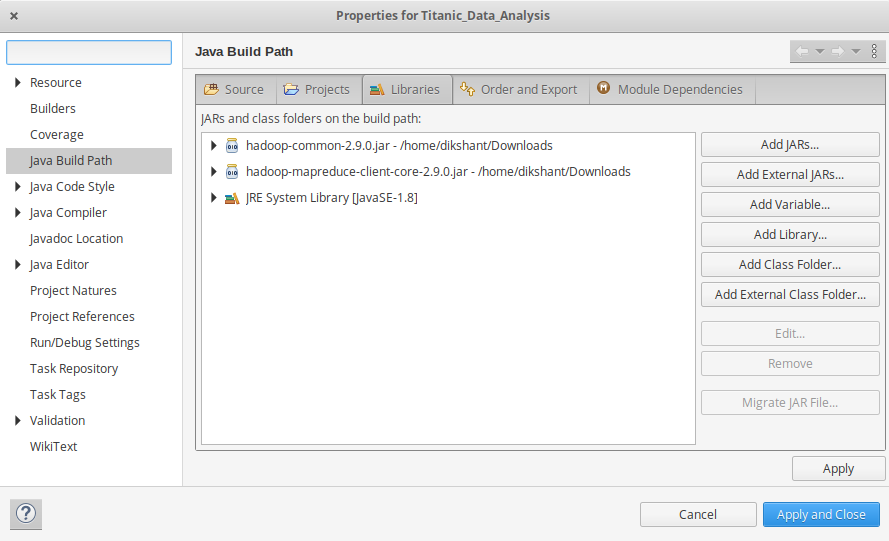Select Task Tags item
Image resolution: width=889 pixels, height=541 pixels.
[x=58, y=395]
